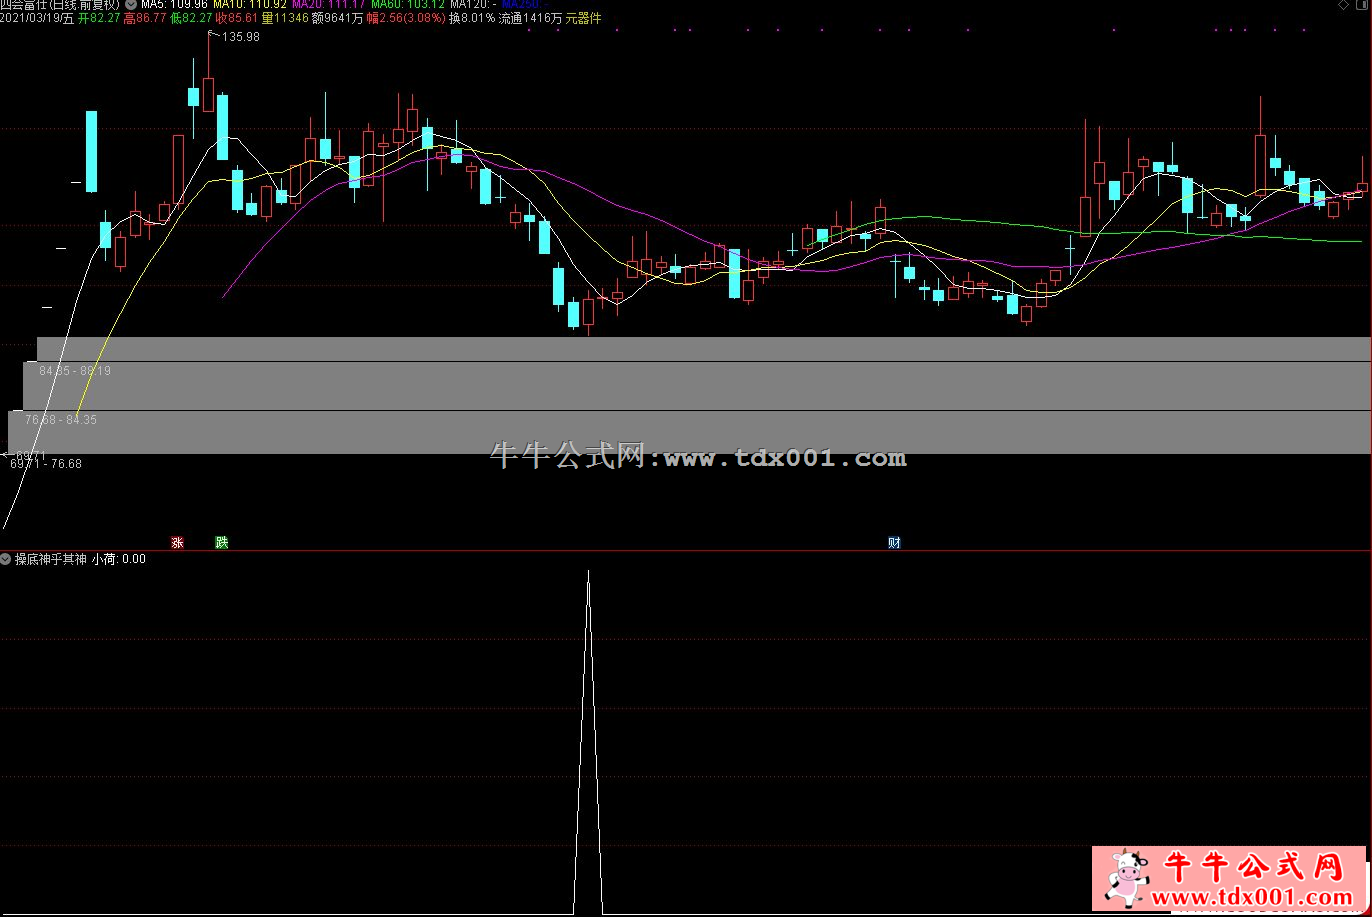Click the turnover 额9641万 value
This screenshot has height=917, width=1372.
coord(337,18)
